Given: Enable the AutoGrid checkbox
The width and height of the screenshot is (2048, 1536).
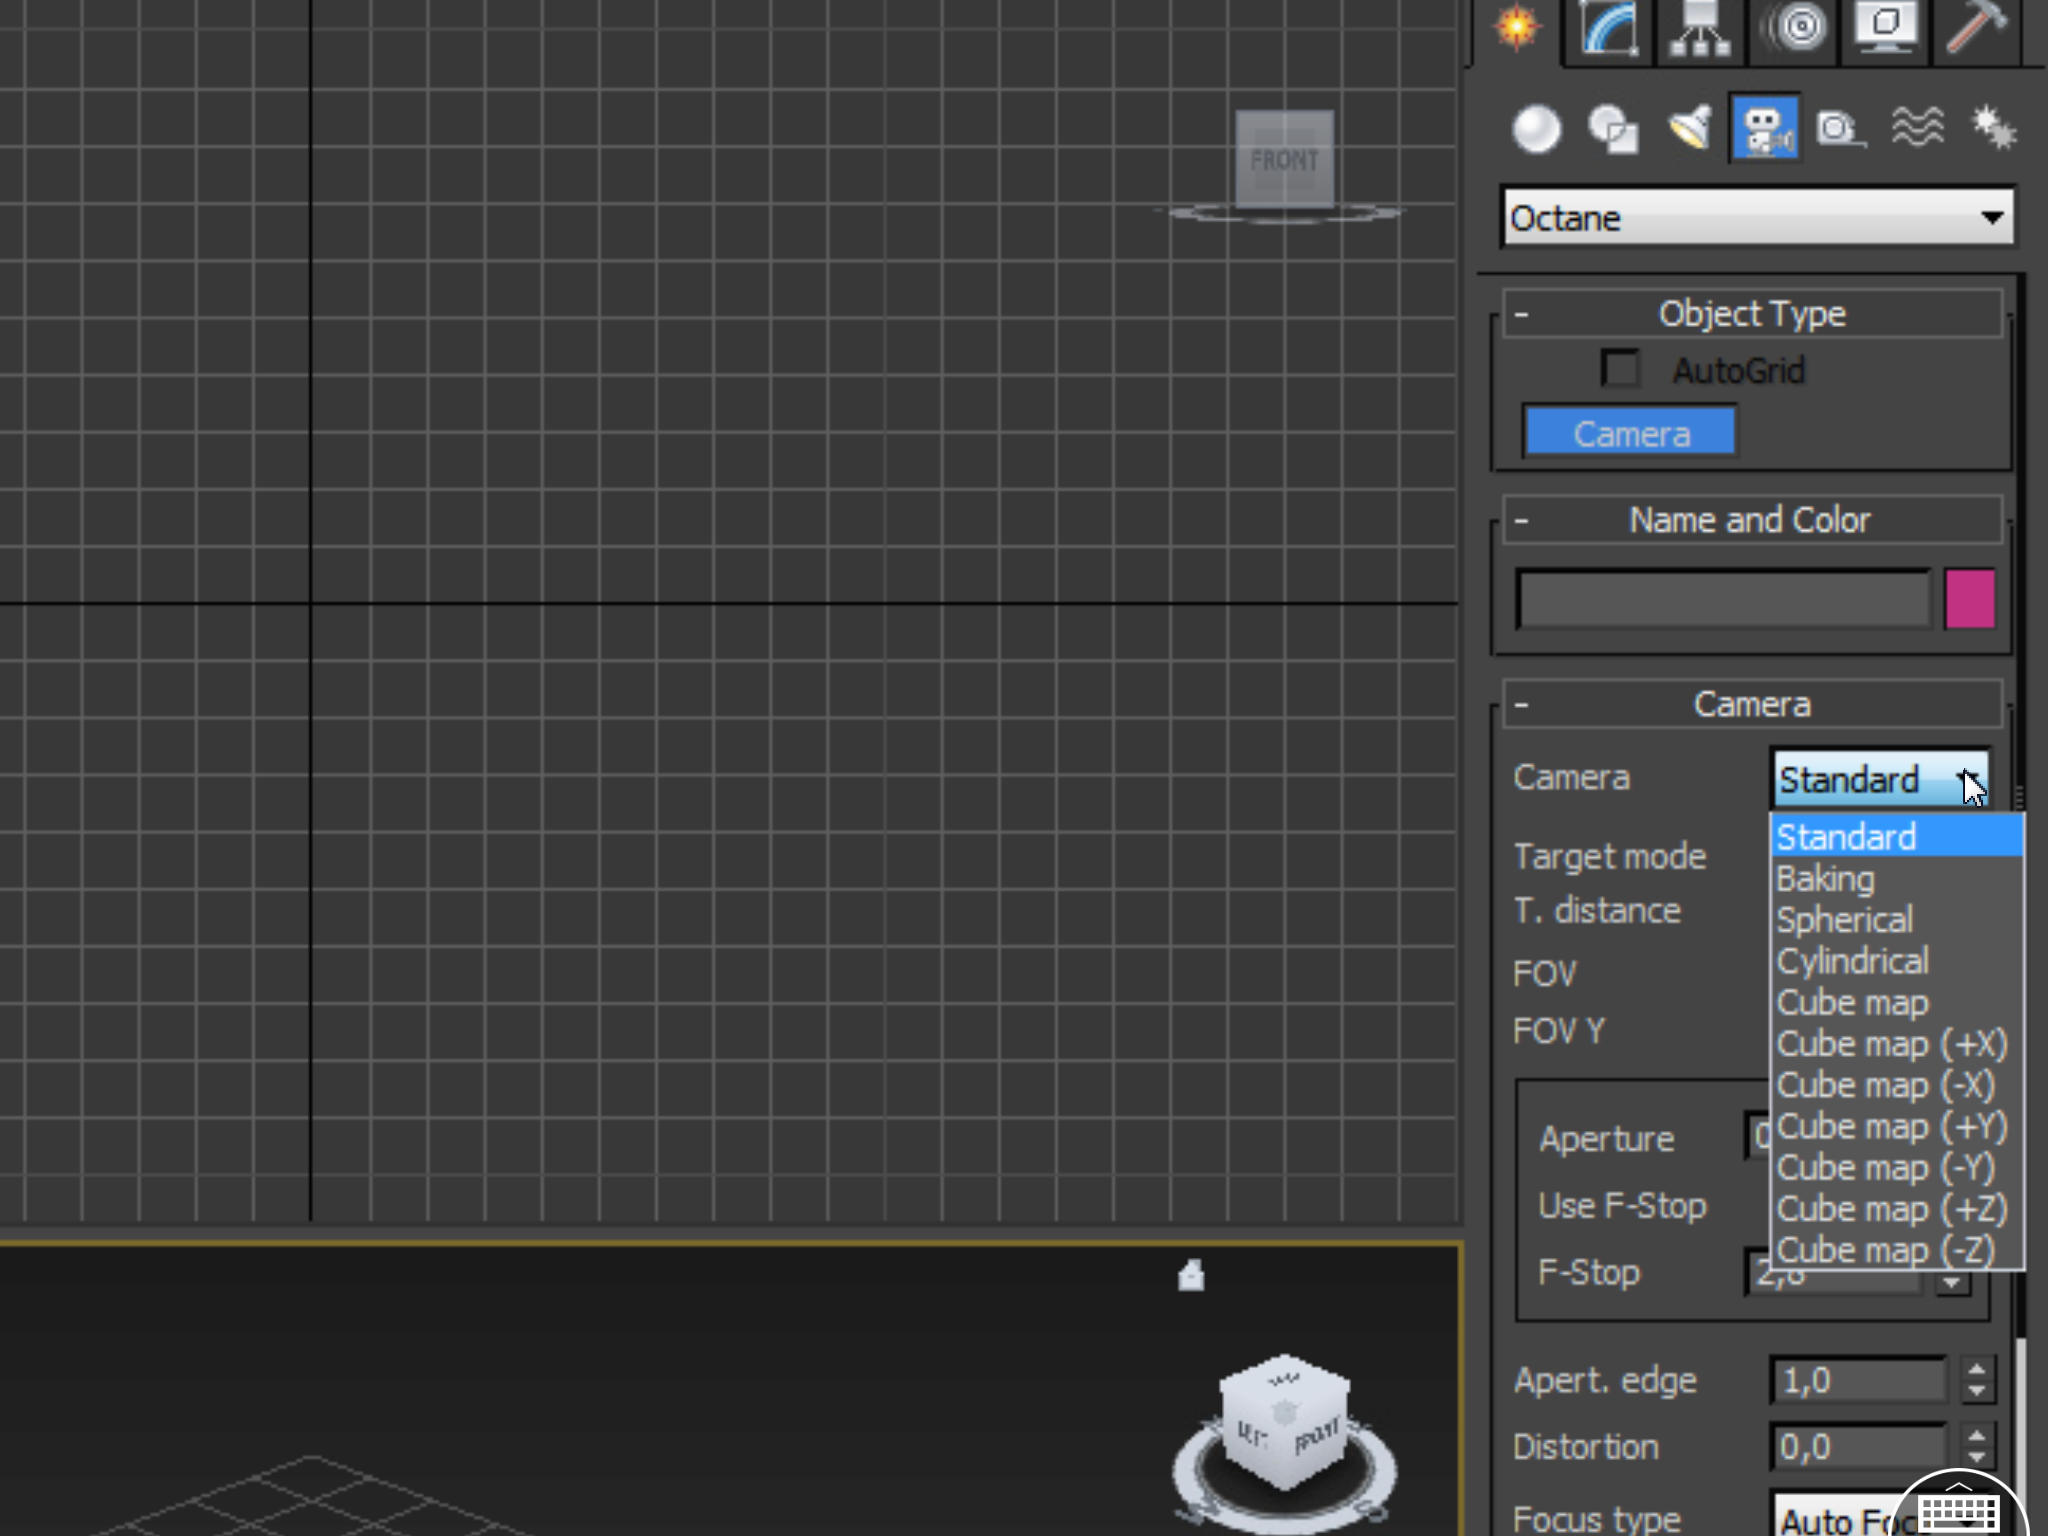Looking at the screenshot, I should pyautogui.click(x=1620, y=369).
